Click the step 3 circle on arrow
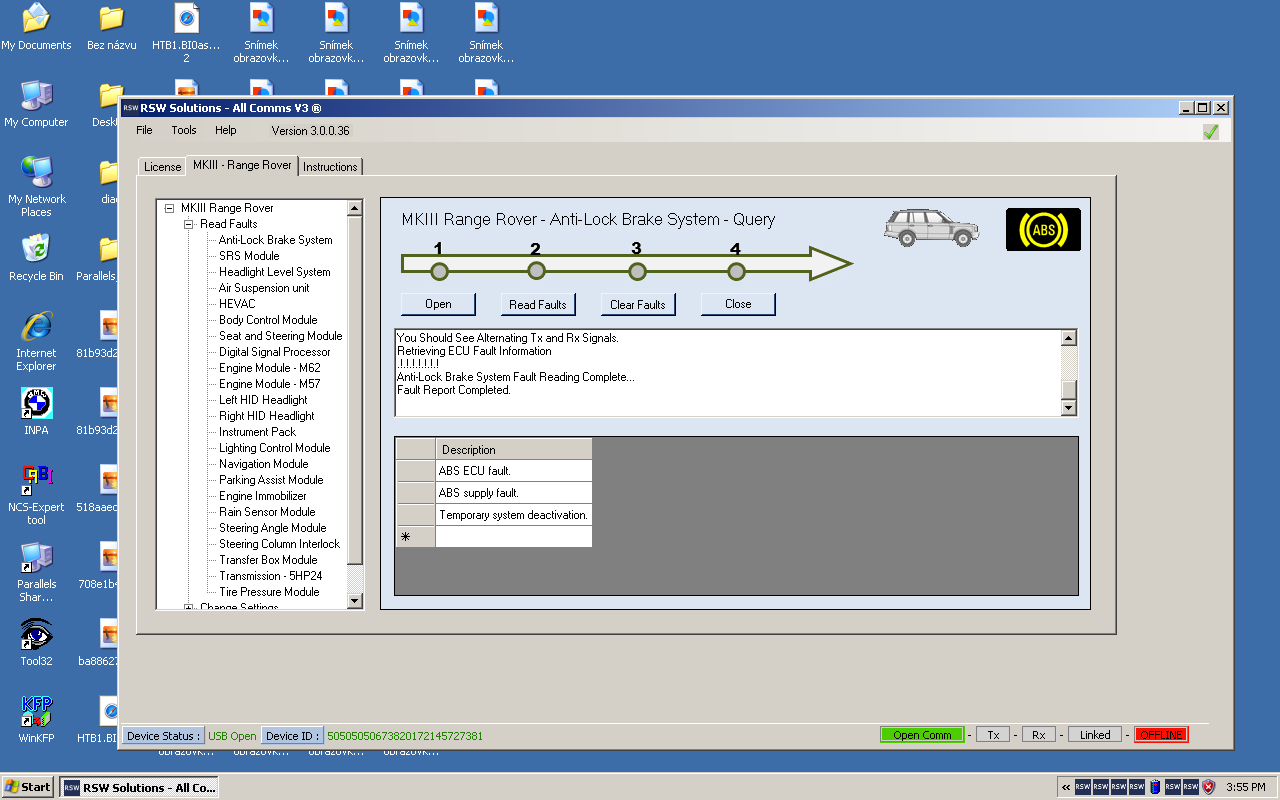Image resolution: width=1280 pixels, height=800 pixels. (636, 271)
